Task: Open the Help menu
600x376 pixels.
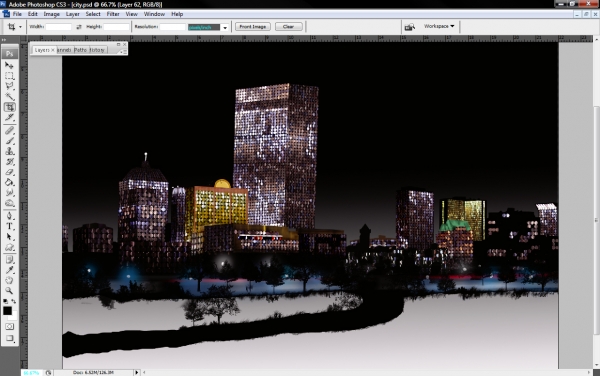Action: tap(177, 14)
